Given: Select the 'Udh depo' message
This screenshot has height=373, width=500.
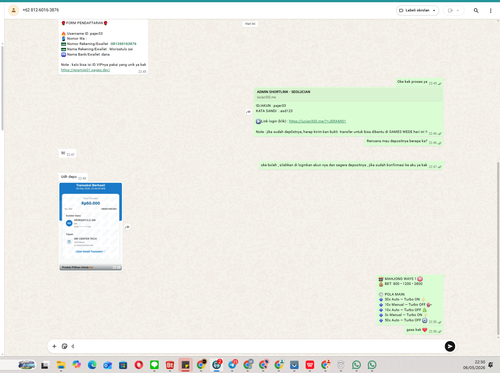Looking at the screenshot, I should coord(73,177).
